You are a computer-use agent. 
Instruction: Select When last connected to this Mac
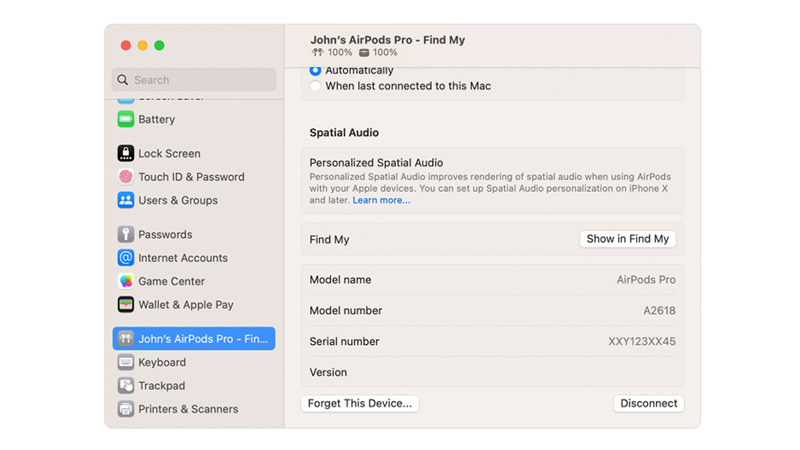click(x=315, y=86)
